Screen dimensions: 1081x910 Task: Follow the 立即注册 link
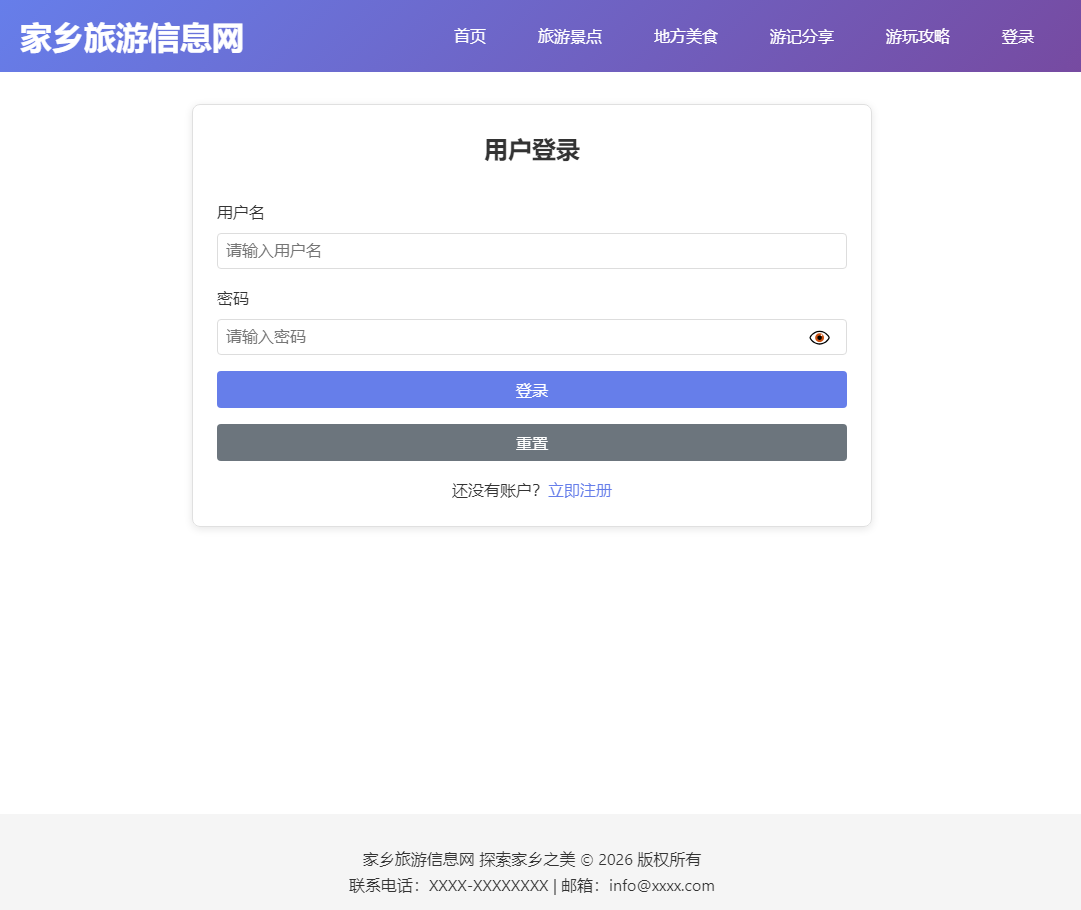coord(580,490)
